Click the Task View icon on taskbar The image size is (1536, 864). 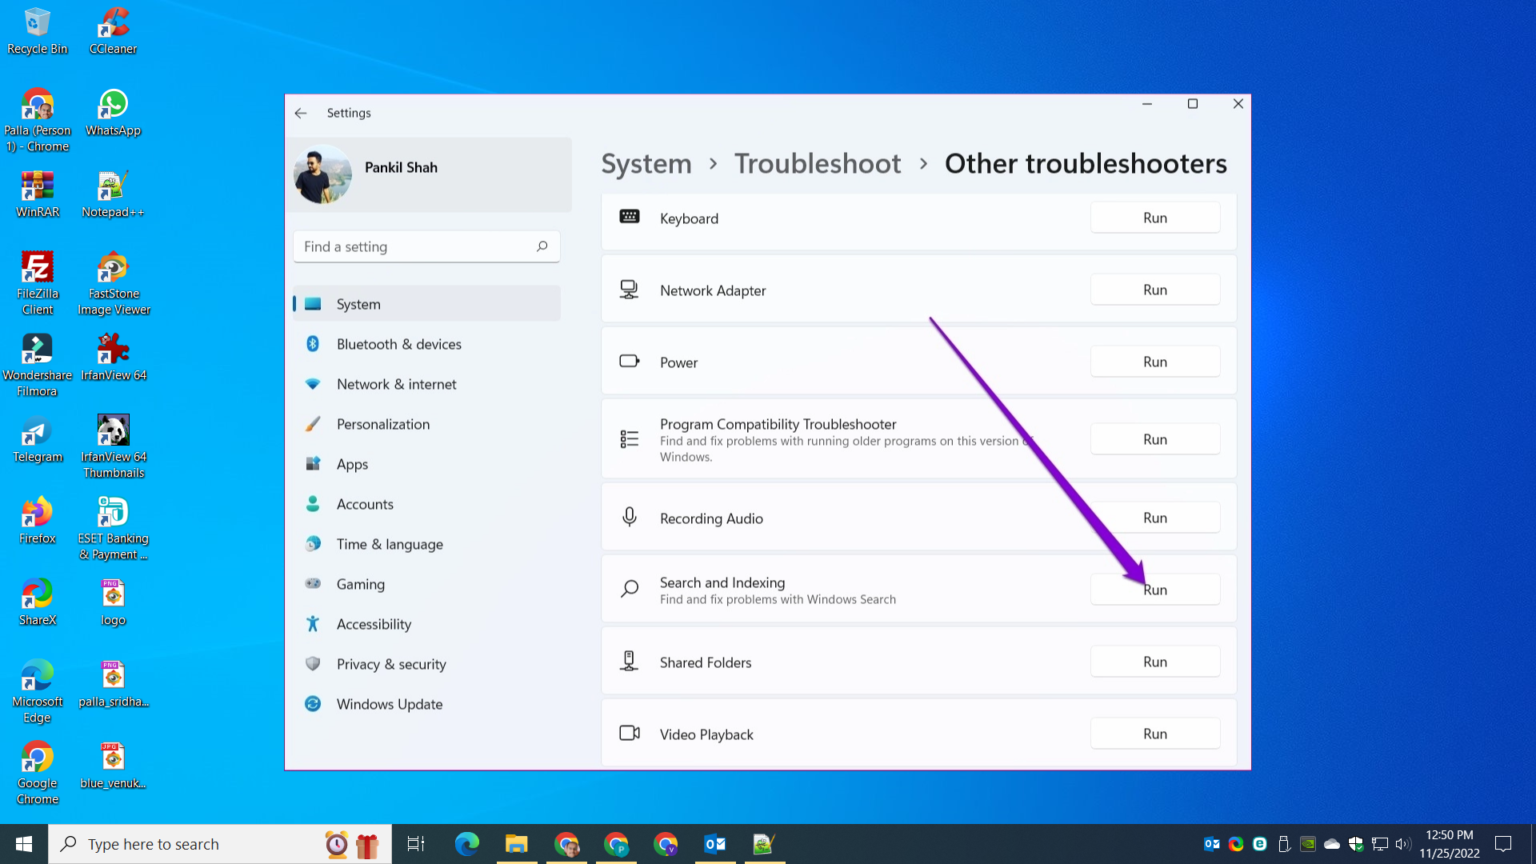[415, 843]
